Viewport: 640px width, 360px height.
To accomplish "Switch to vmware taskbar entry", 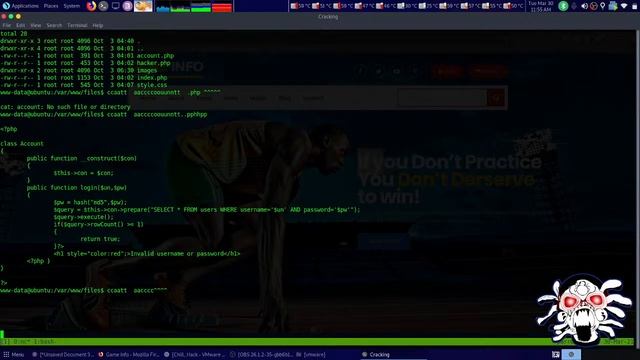I will pos(310,355).
